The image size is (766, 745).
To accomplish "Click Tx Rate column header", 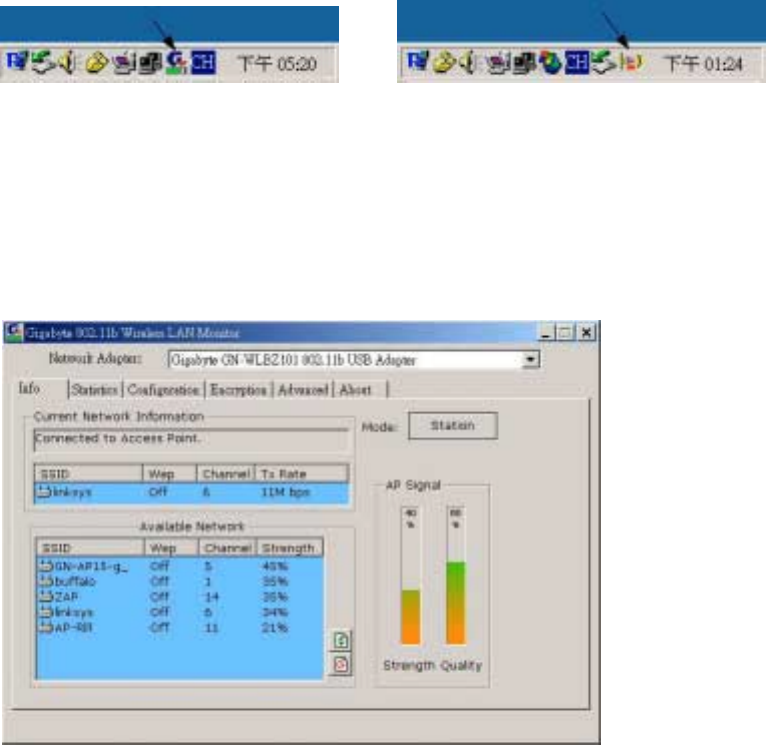I will (x=302, y=473).
